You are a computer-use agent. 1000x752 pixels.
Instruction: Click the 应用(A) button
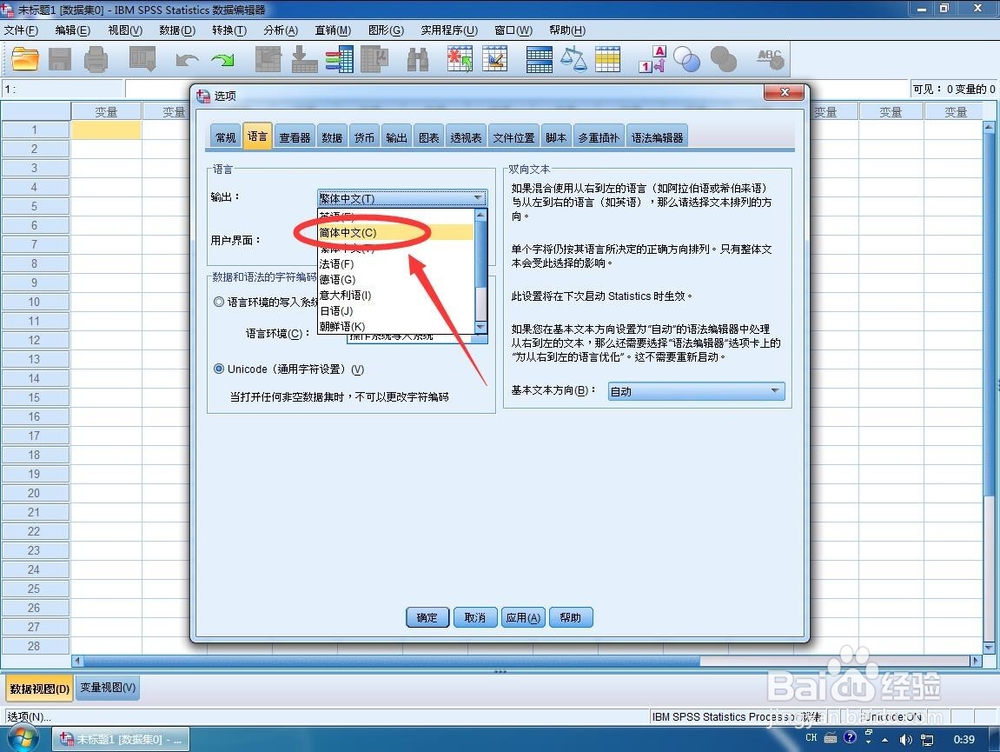pyautogui.click(x=523, y=617)
